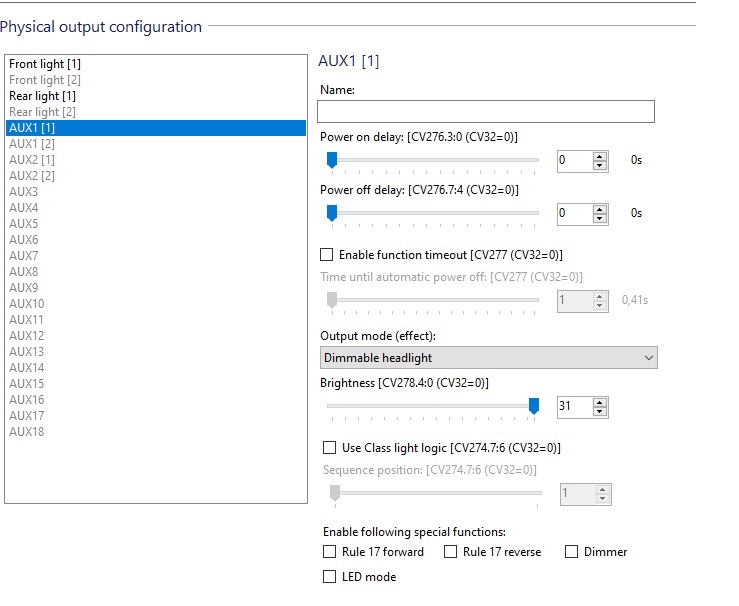Decrease the Brightness value with down arrow

click(599, 411)
